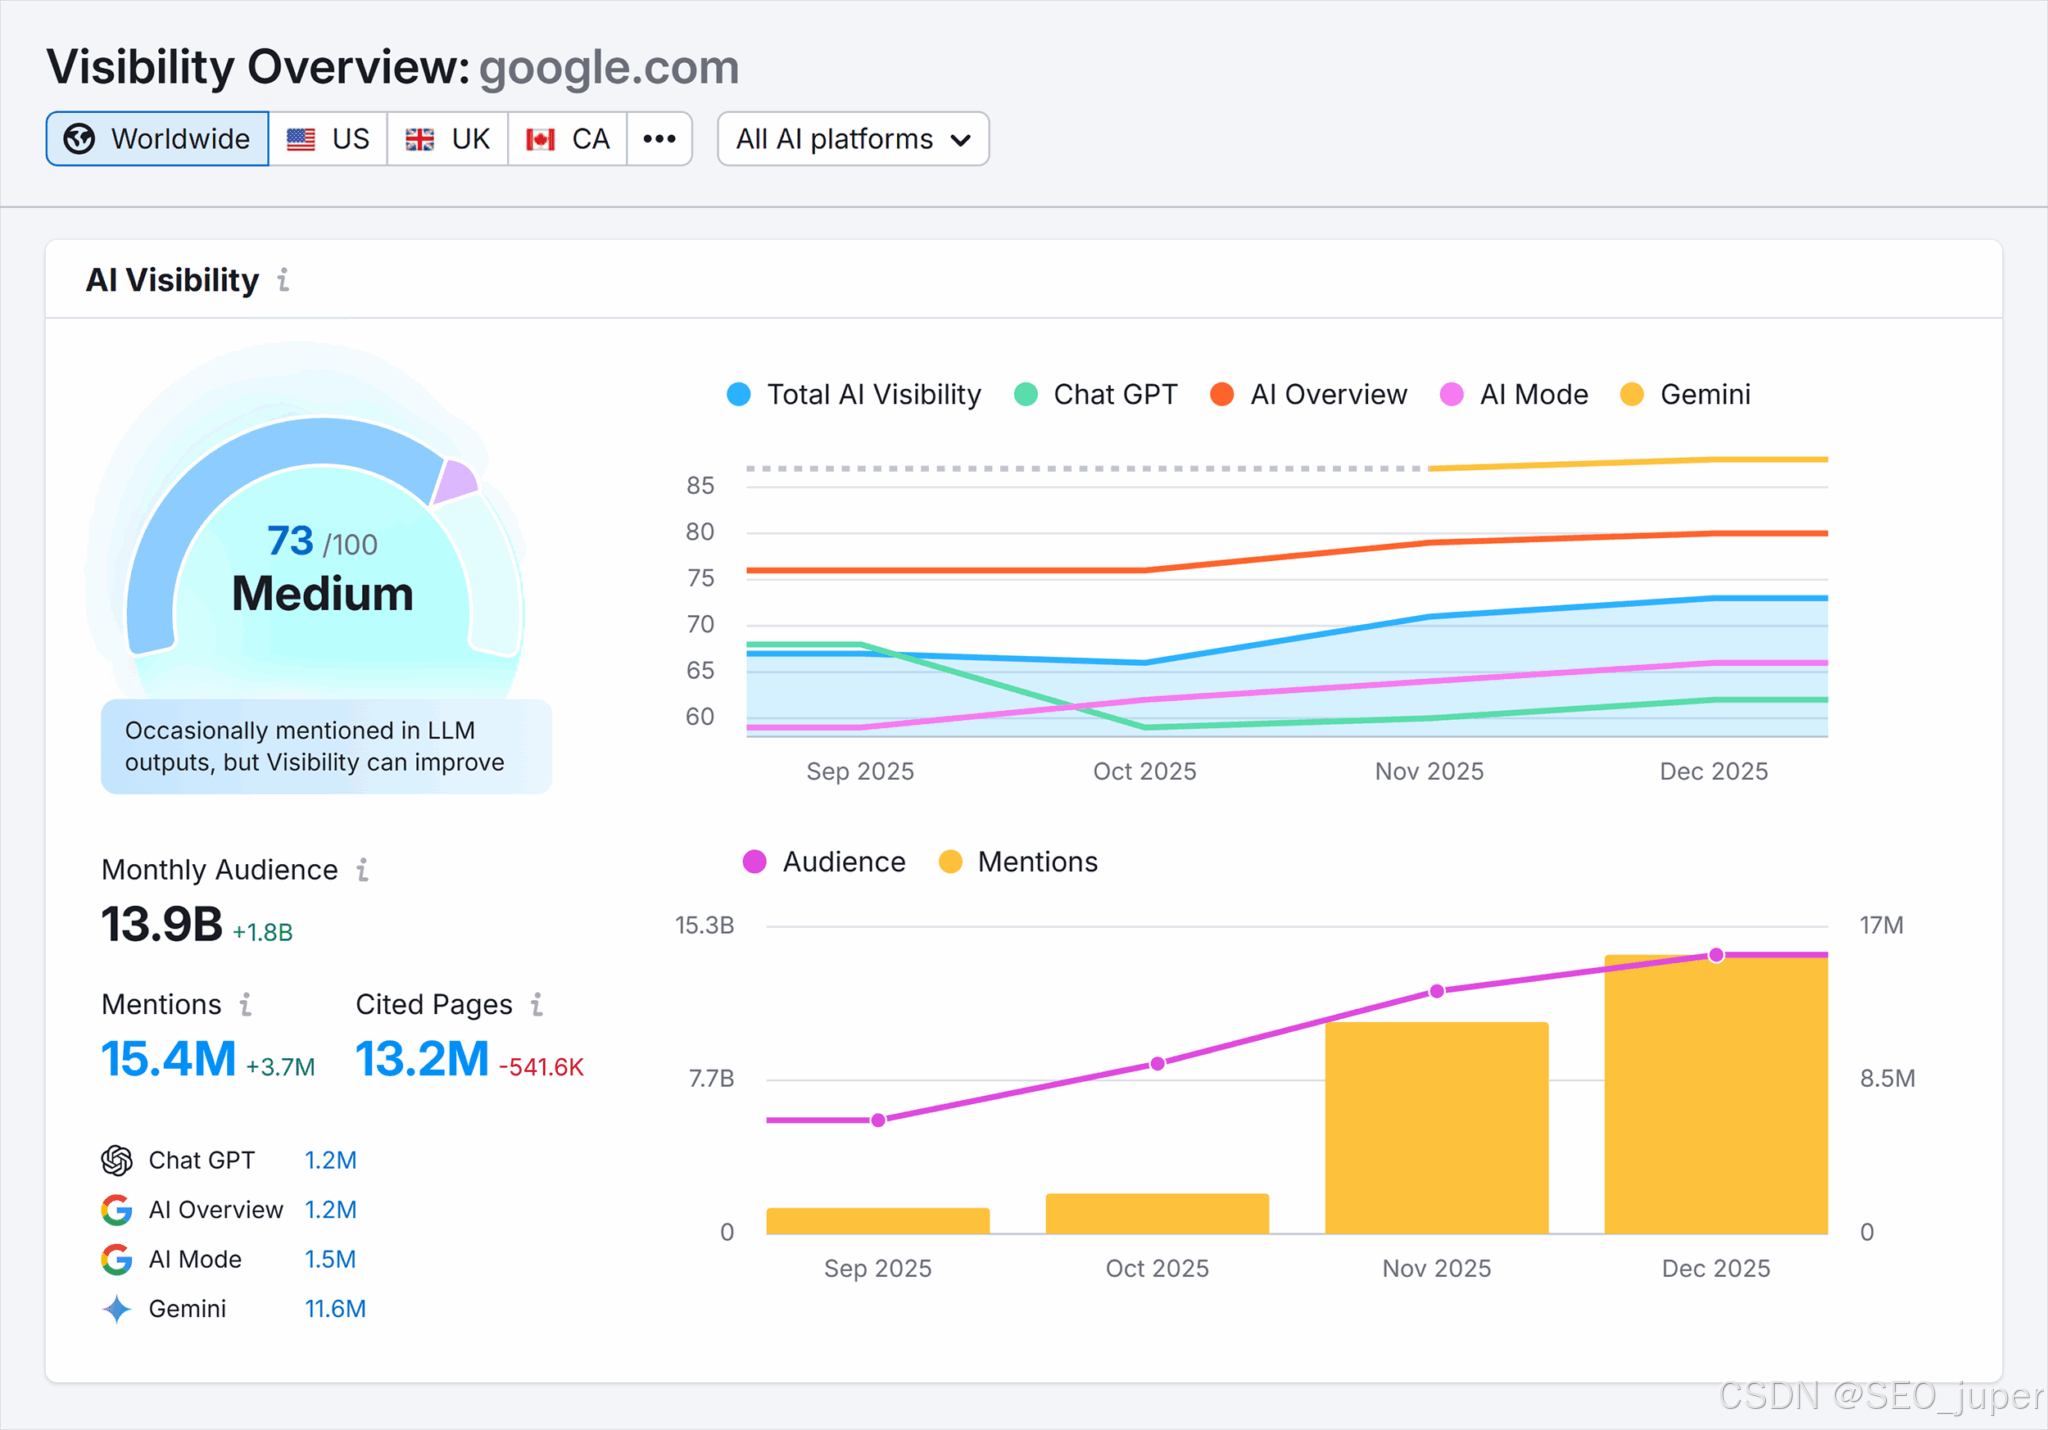Toggle the Total AI Visibility legend series
Image resolution: width=2048 pixels, height=1430 pixels.
855,394
